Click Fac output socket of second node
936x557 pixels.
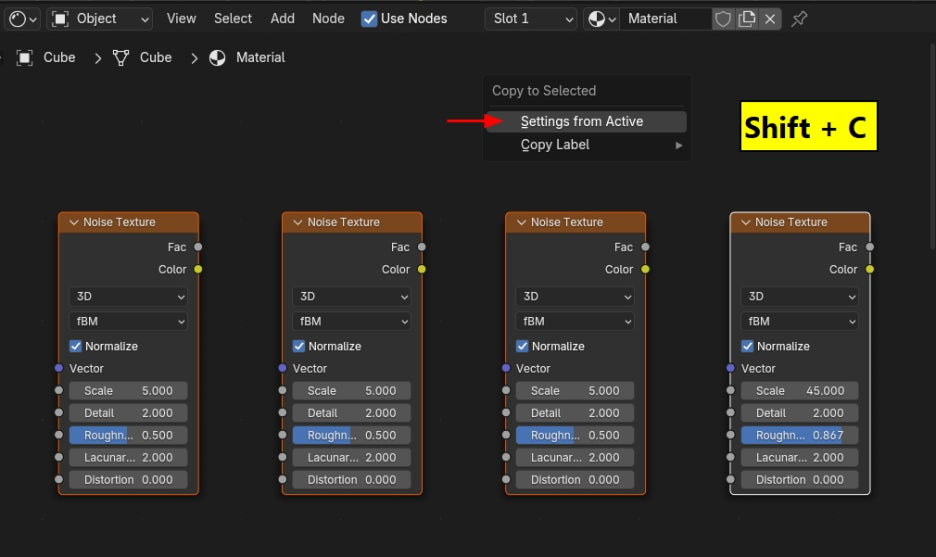click(x=422, y=247)
